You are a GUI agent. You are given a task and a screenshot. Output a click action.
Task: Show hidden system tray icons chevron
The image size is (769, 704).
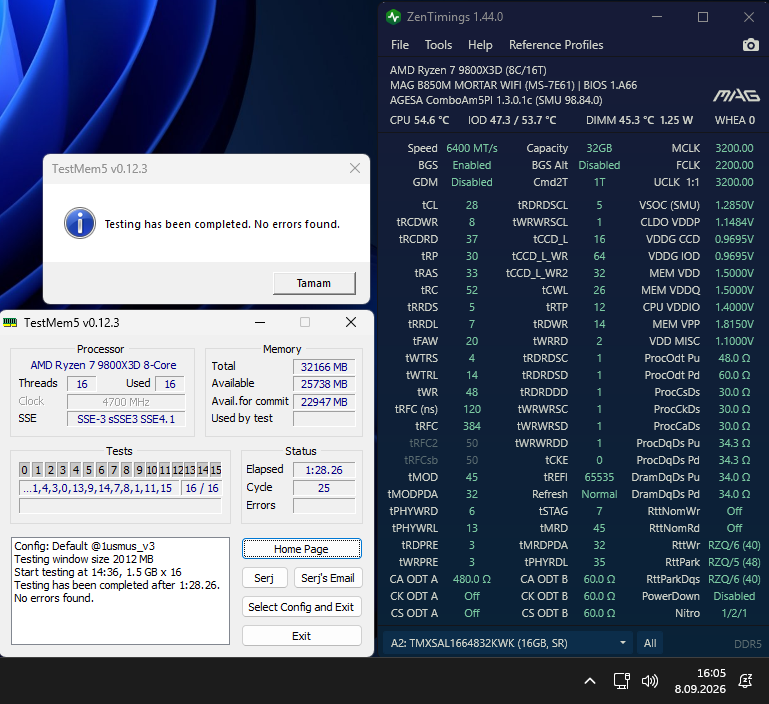coord(590,681)
